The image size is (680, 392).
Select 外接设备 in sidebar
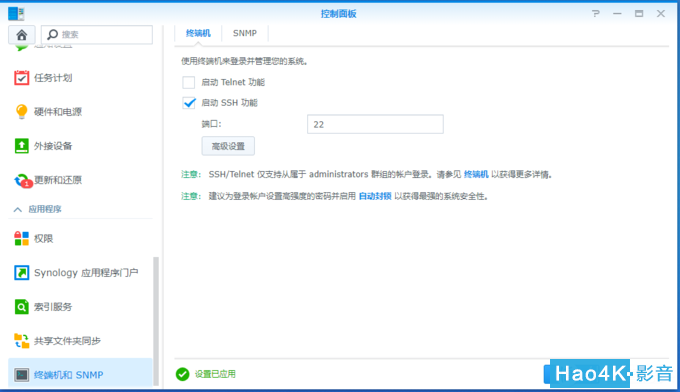click(x=53, y=146)
